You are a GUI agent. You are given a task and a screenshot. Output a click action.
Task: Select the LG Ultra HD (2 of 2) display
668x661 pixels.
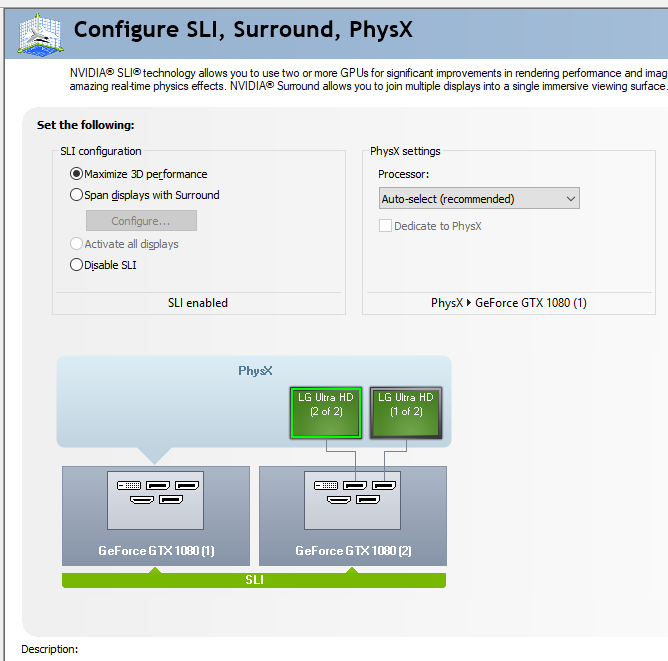[x=326, y=412]
